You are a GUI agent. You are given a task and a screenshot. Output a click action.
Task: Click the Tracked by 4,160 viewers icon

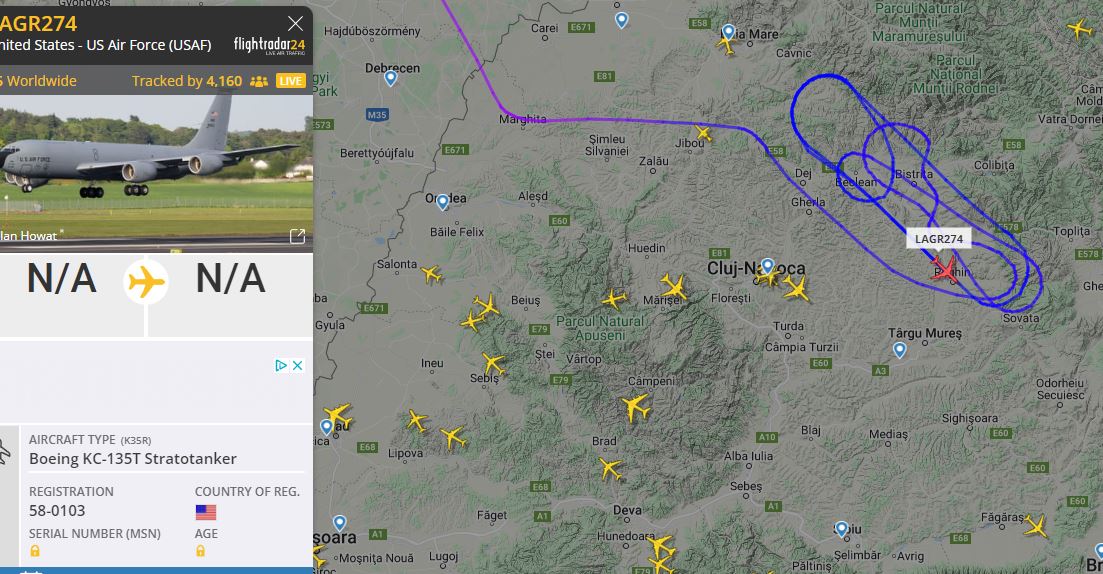pyautogui.click(x=259, y=82)
